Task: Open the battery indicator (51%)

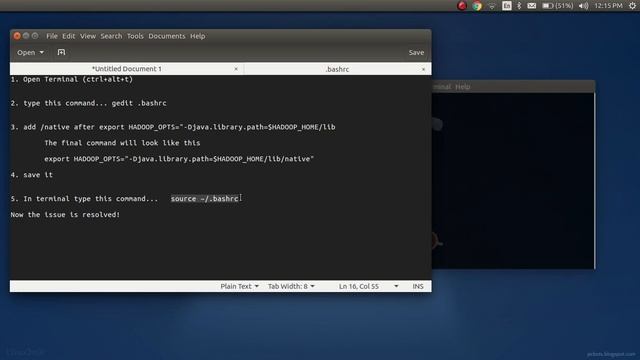Action: pos(558,6)
